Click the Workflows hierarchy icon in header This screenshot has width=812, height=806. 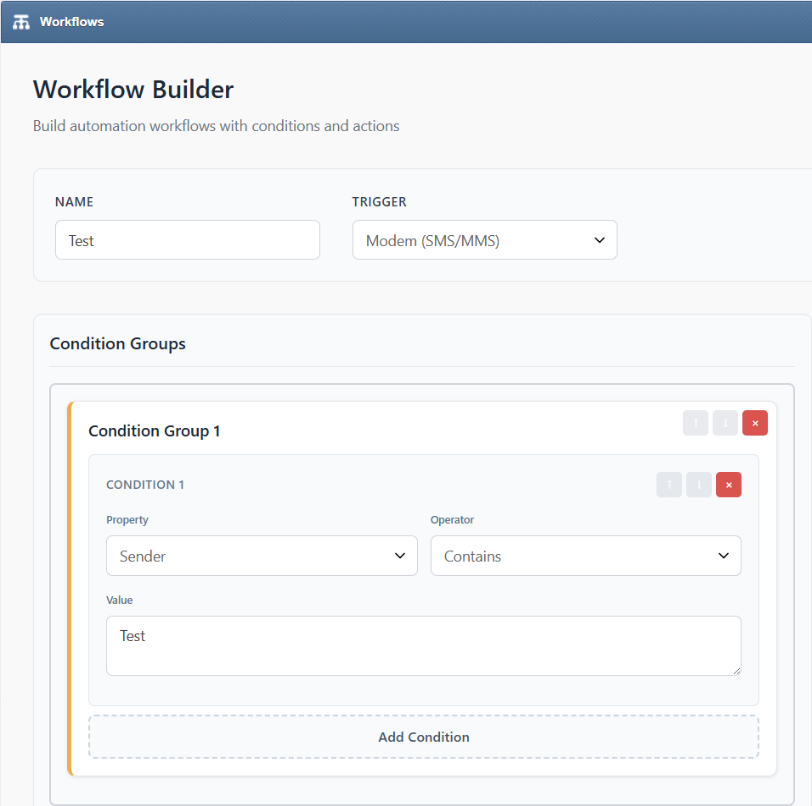pyautogui.click(x=21, y=22)
